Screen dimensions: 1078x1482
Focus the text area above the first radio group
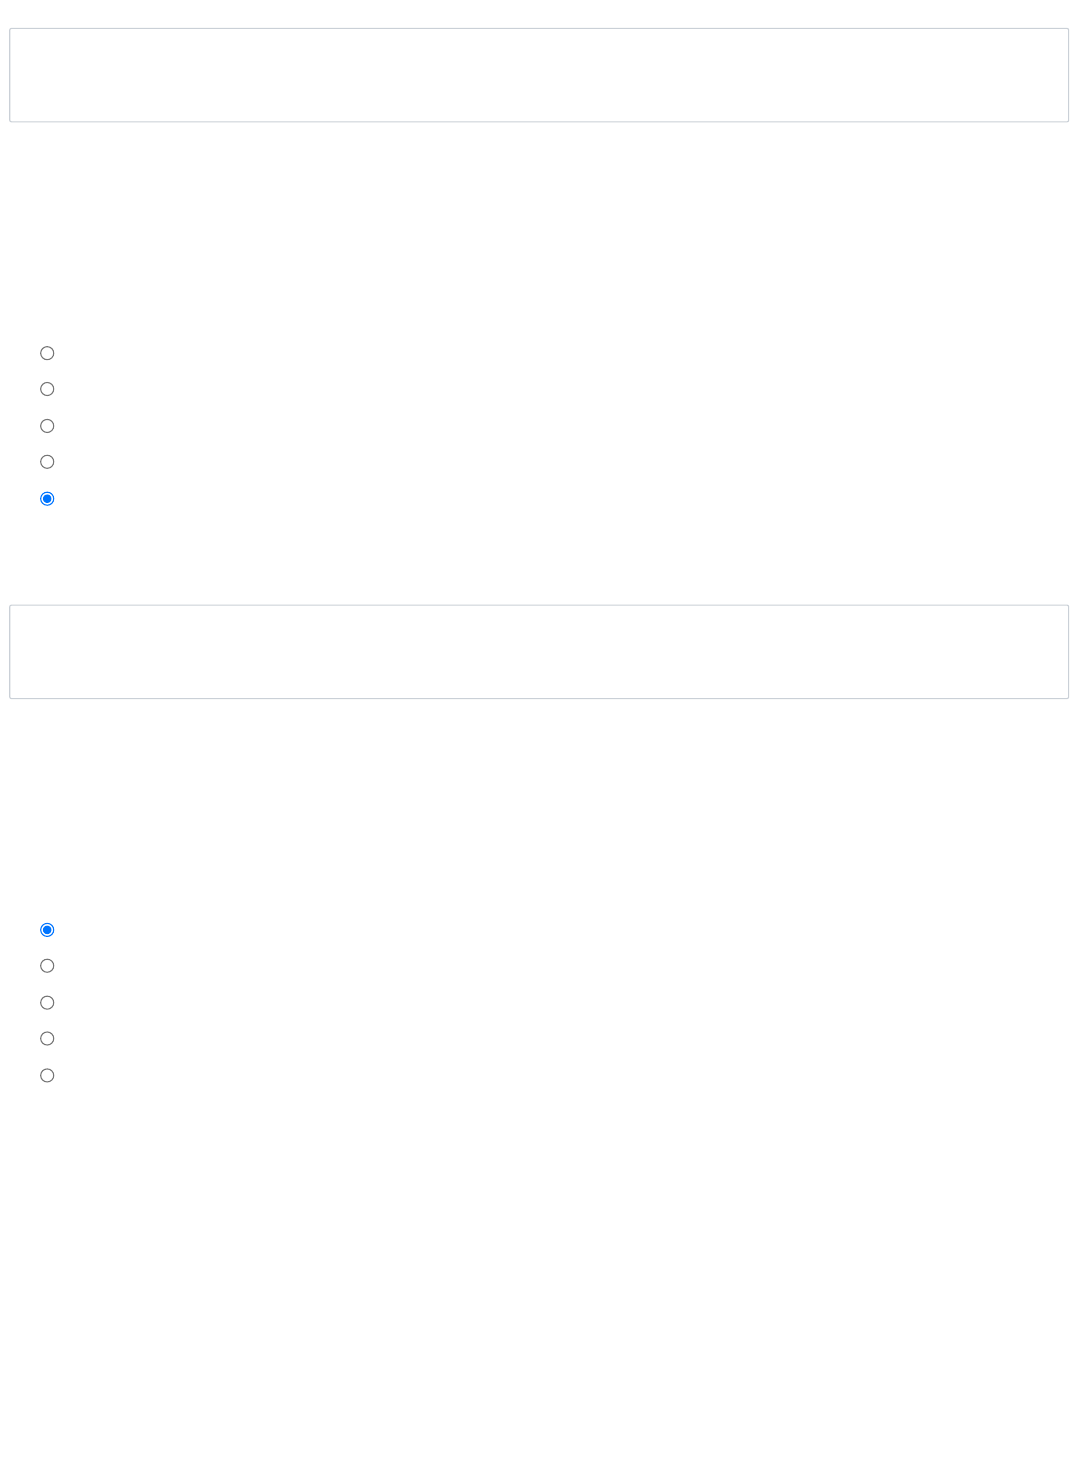538,75
